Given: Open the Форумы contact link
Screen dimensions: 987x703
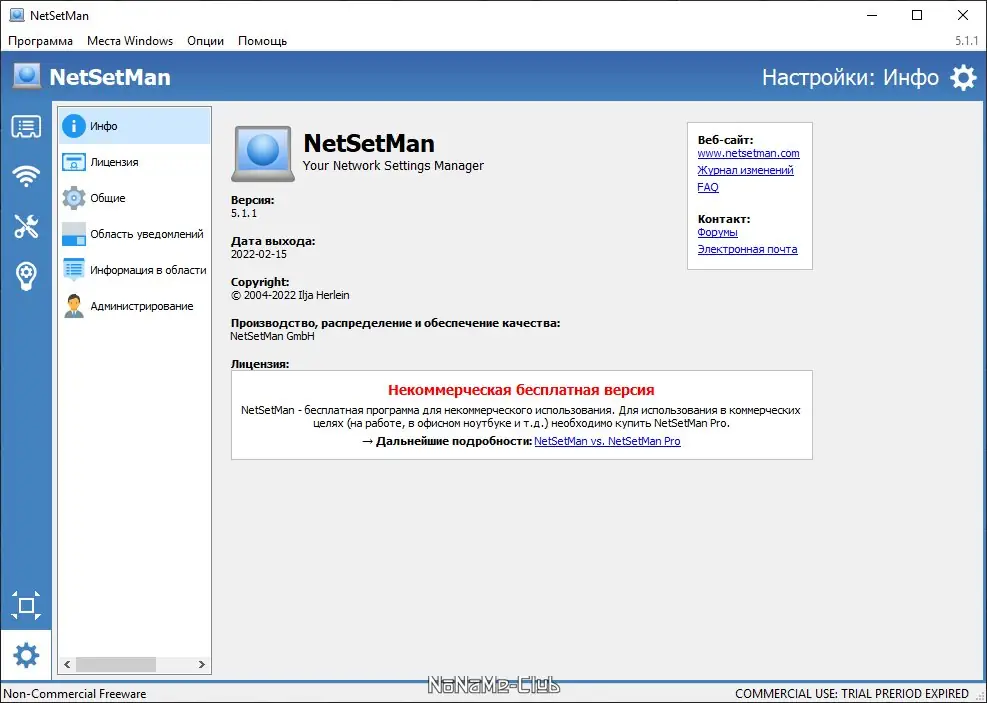Looking at the screenshot, I should tap(718, 232).
